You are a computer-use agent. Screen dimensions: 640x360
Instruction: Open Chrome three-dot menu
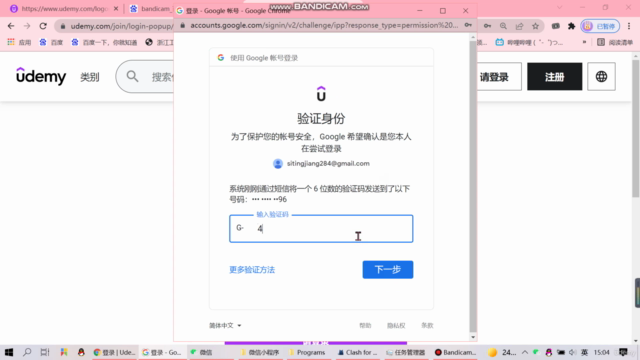pos(629,26)
